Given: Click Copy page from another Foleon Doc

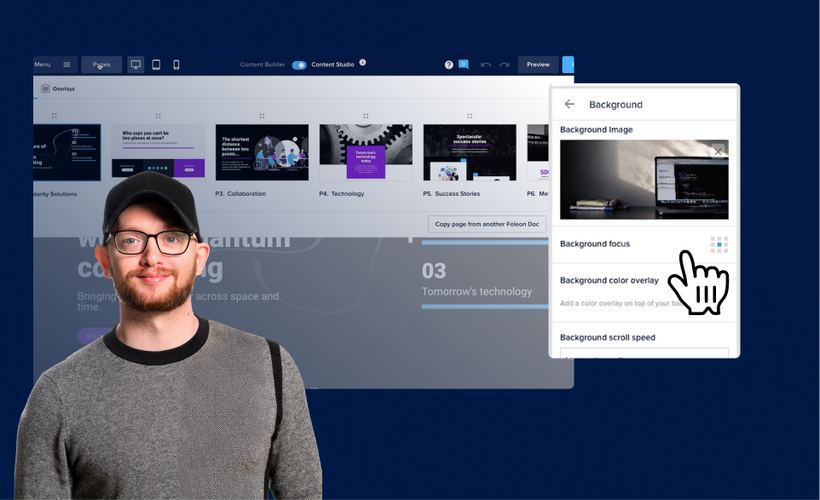Looking at the screenshot, I should [487, 224].
